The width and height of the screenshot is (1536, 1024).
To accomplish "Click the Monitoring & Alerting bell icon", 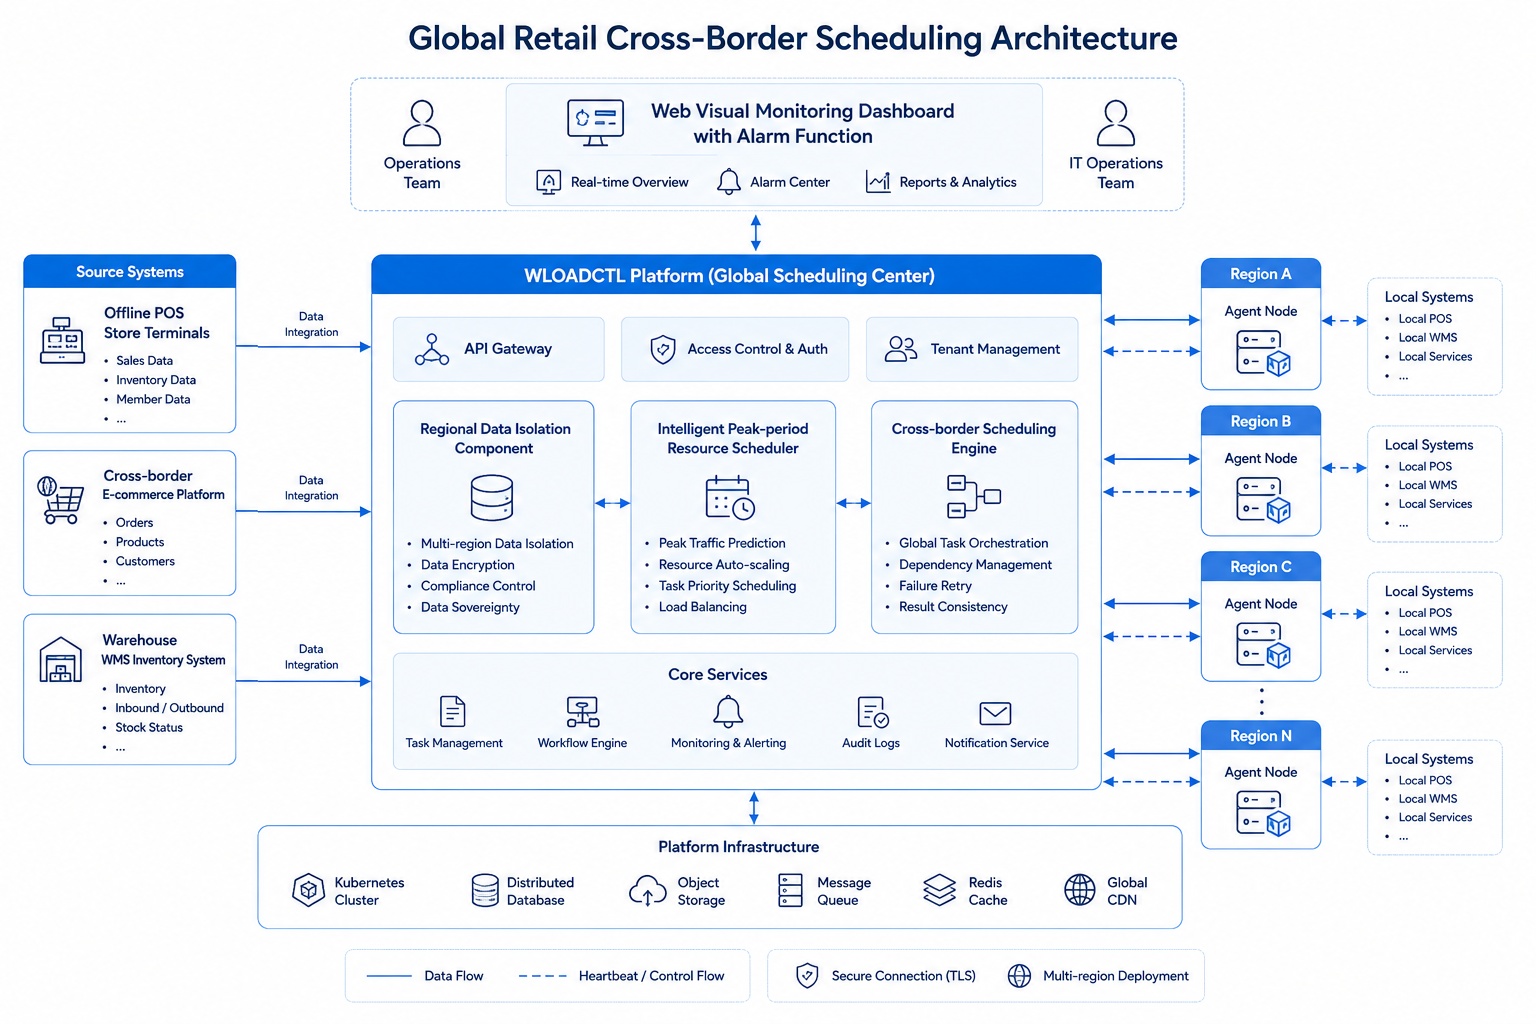I will pos(728,711).
